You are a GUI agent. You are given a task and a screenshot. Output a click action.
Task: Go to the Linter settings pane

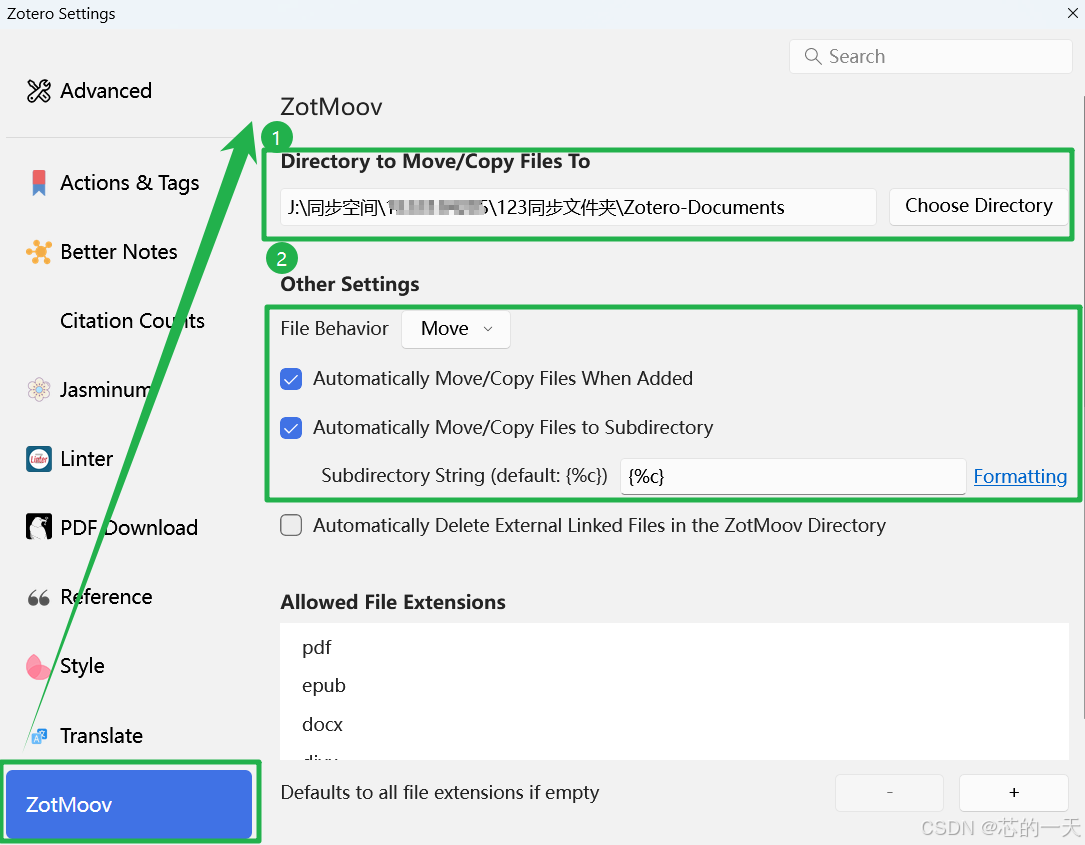pyautogui.click(x=86, y=459)
